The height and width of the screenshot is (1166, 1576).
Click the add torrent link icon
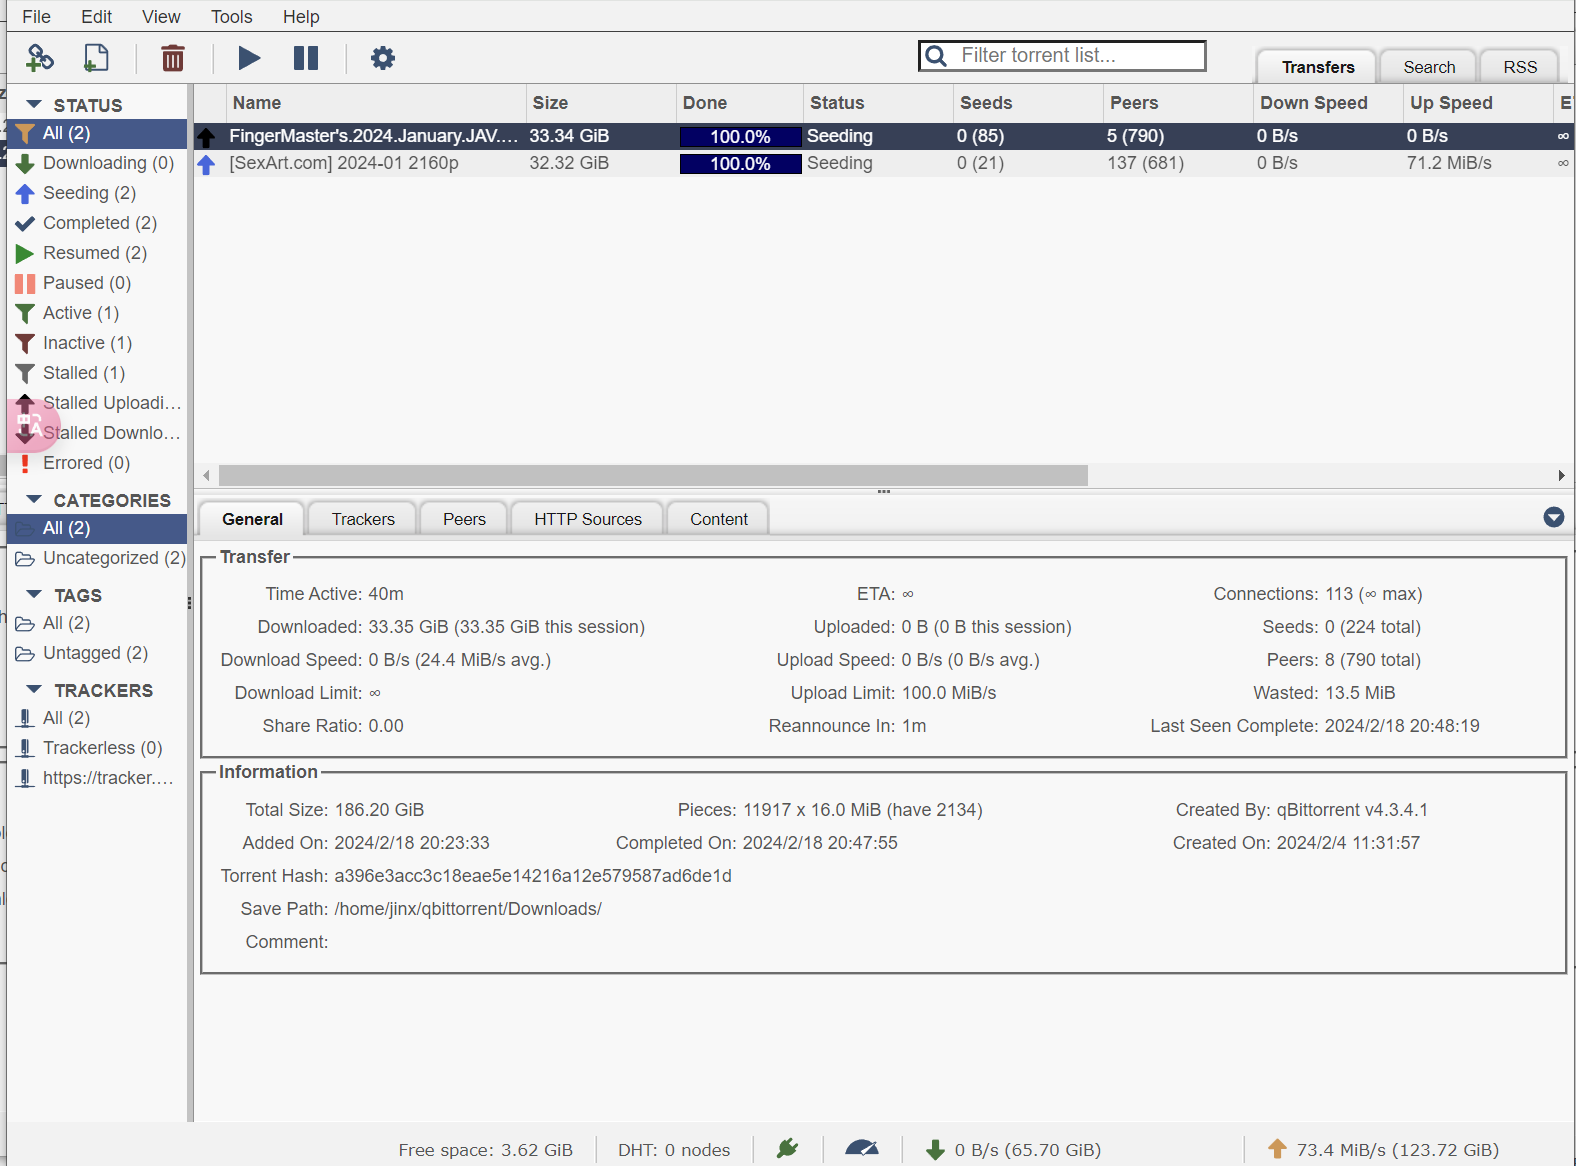(39, 58)
